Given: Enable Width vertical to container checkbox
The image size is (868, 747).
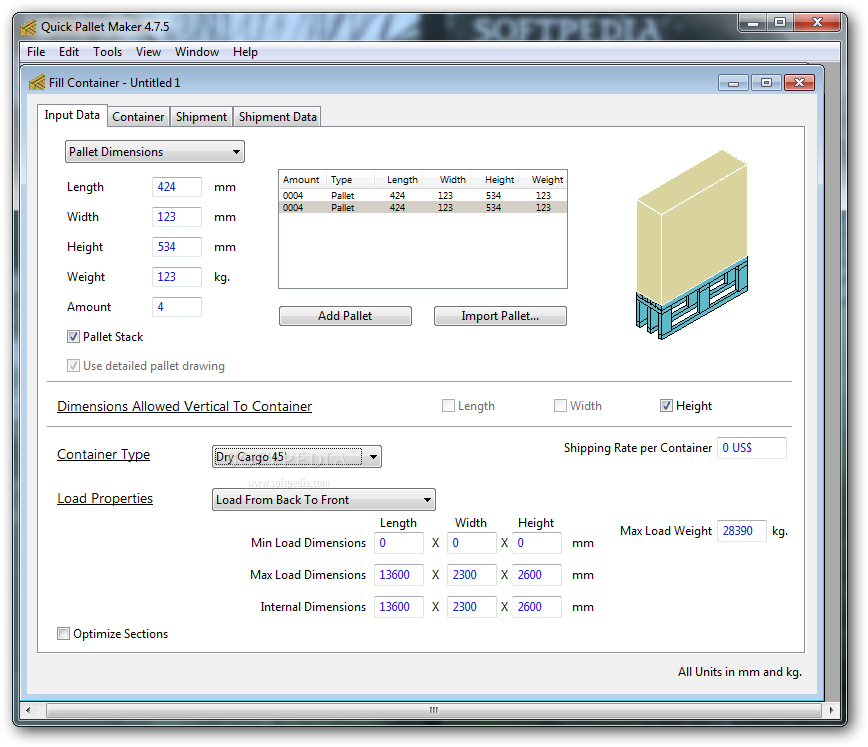Looking at the screenshot, I should [560, 406].
